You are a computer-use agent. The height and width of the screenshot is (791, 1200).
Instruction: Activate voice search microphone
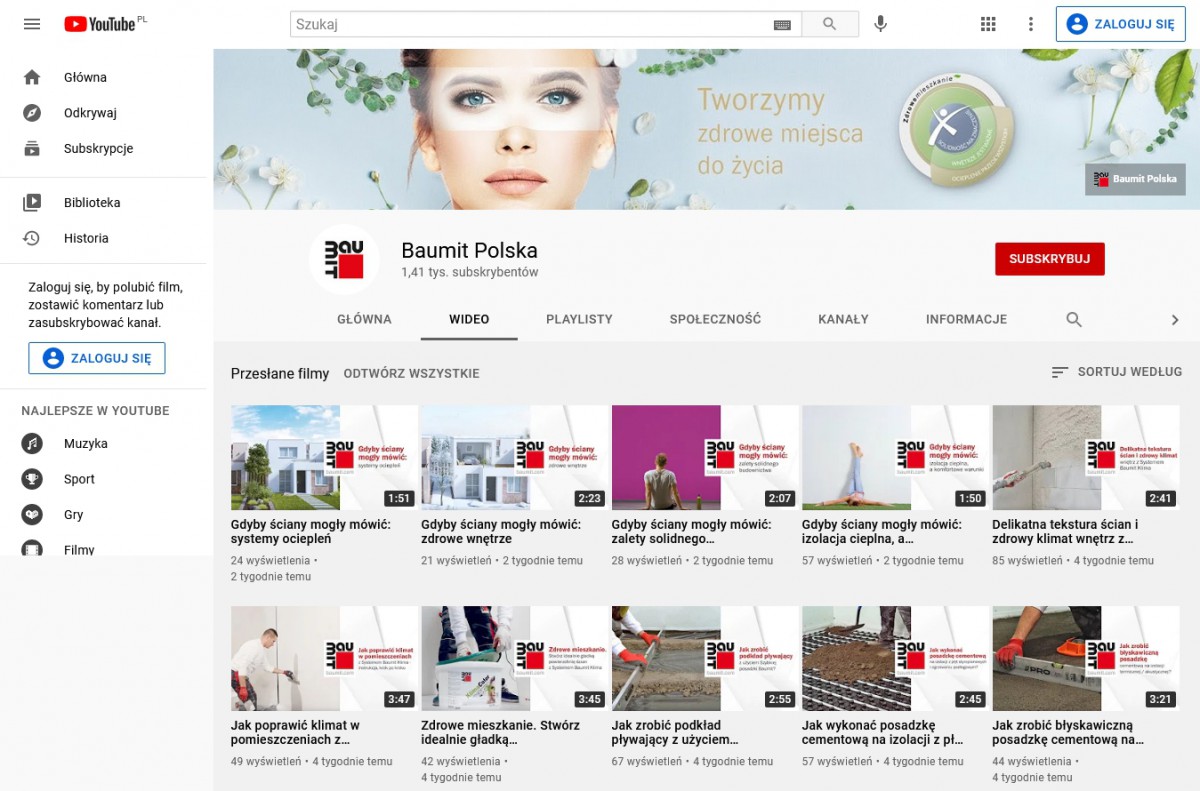point(880,24)
